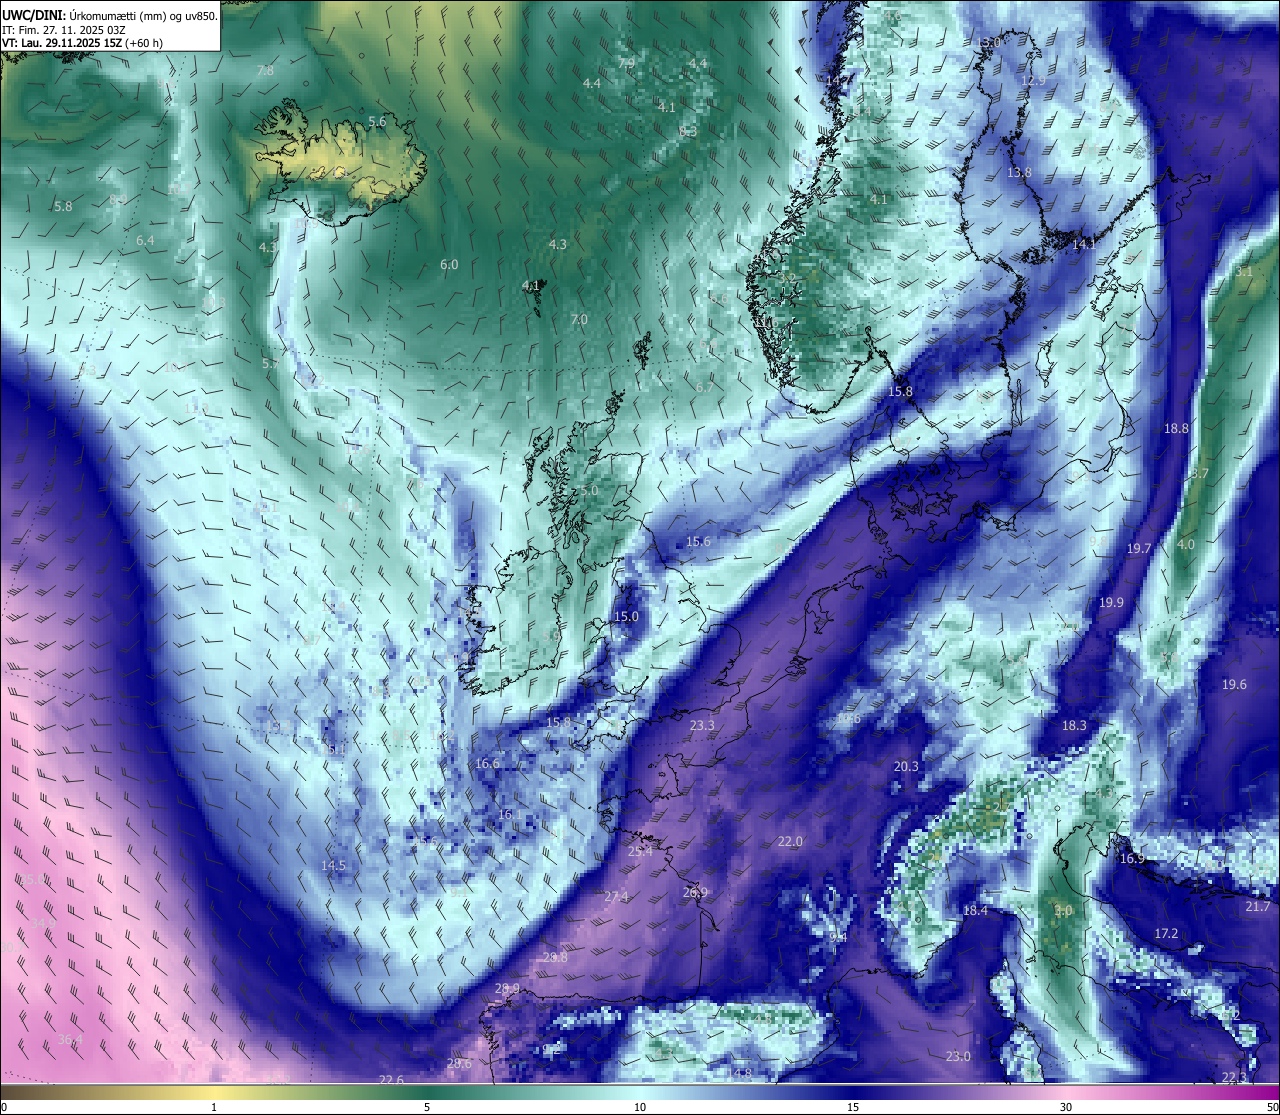
Task: Click the 15.0 value over the Irish Sea
Action: (x=626, y=617)
